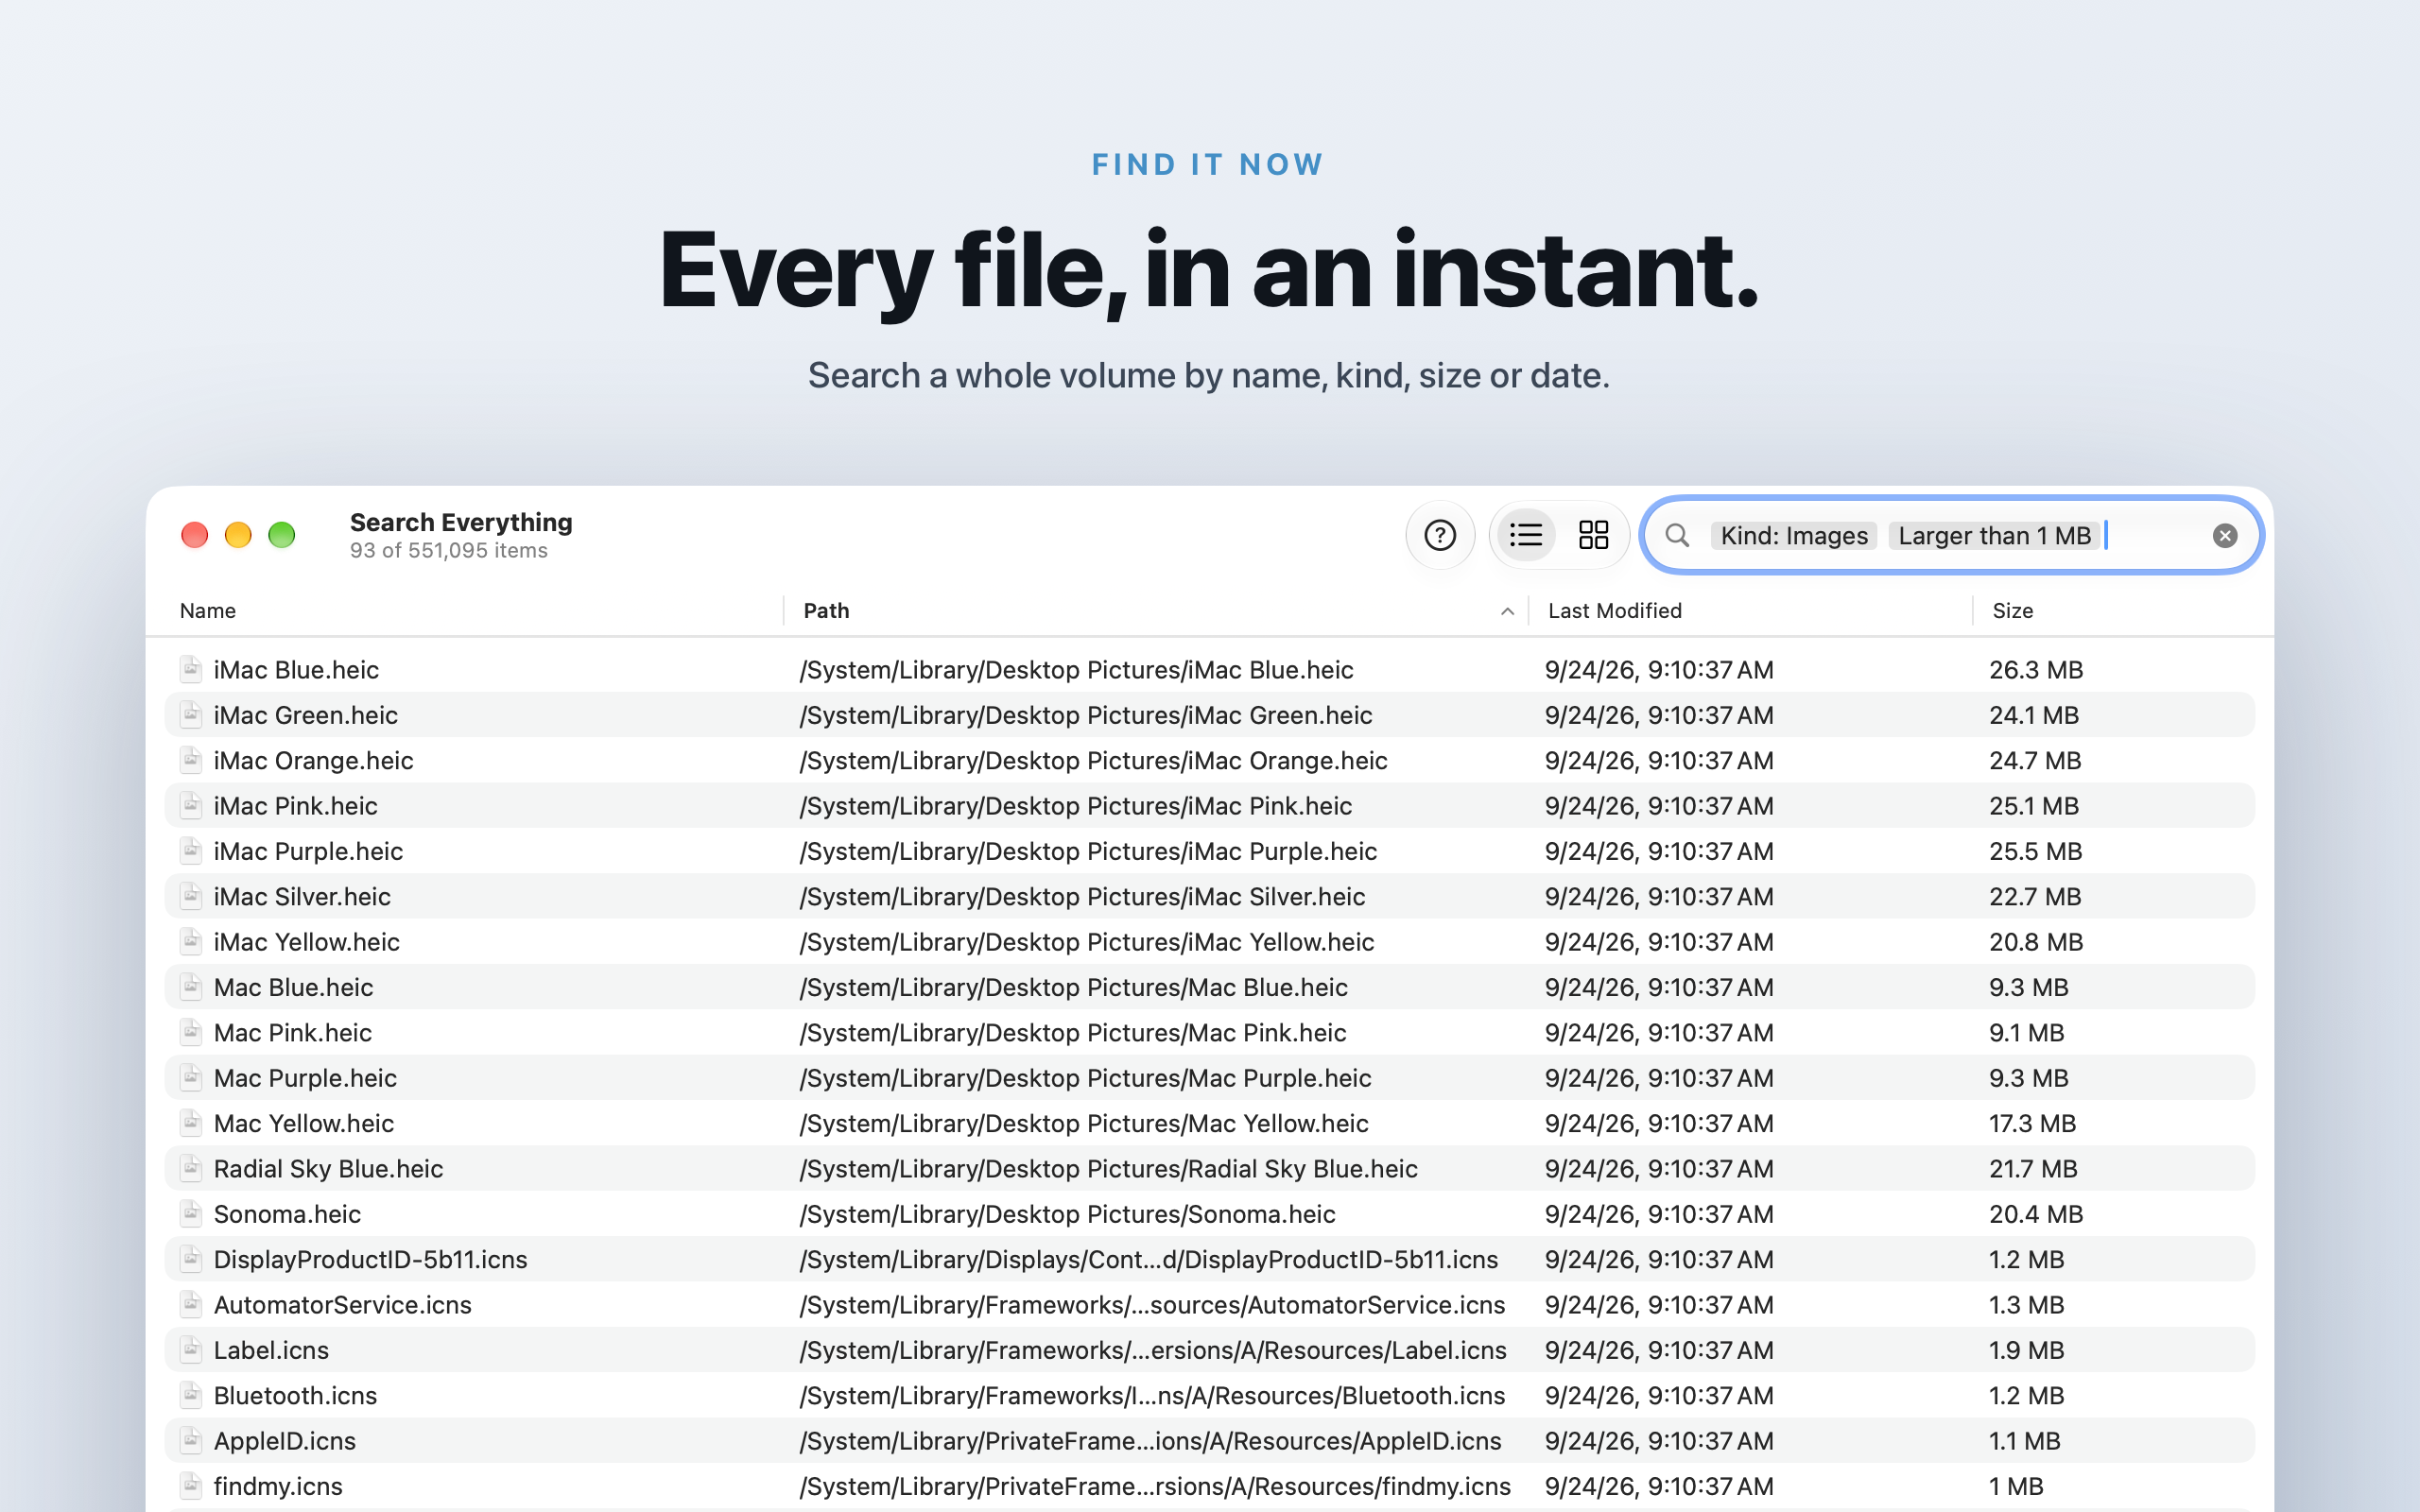This screenshot has width=2420, height=1512.
Task: Click the 1.9 MB size value
Action: (2026, 1350)
